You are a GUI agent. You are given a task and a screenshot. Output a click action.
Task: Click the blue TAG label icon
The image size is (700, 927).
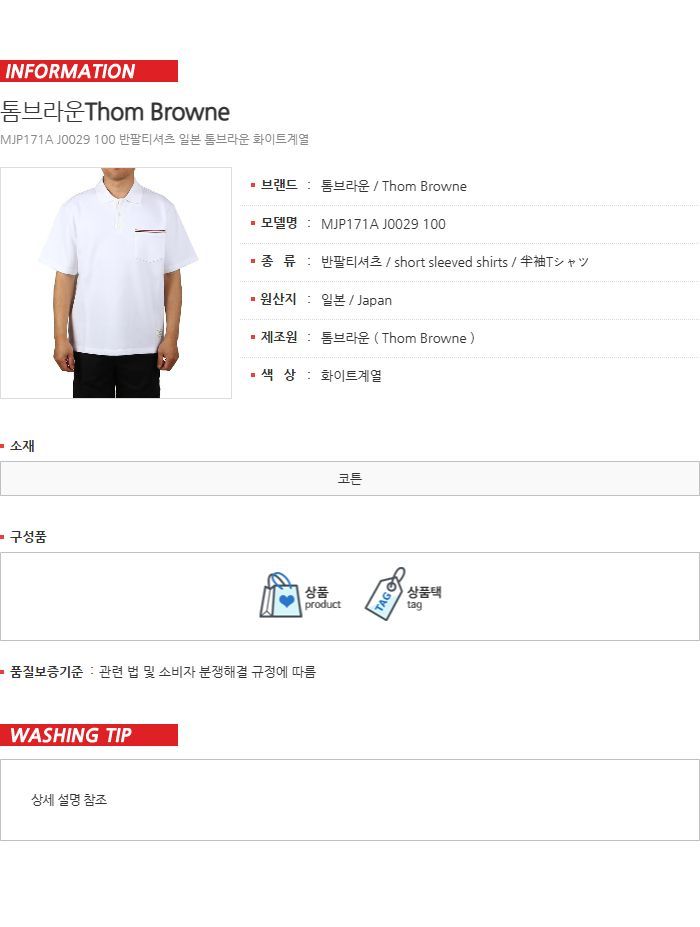pyautogui.click(x=385, y=594)
